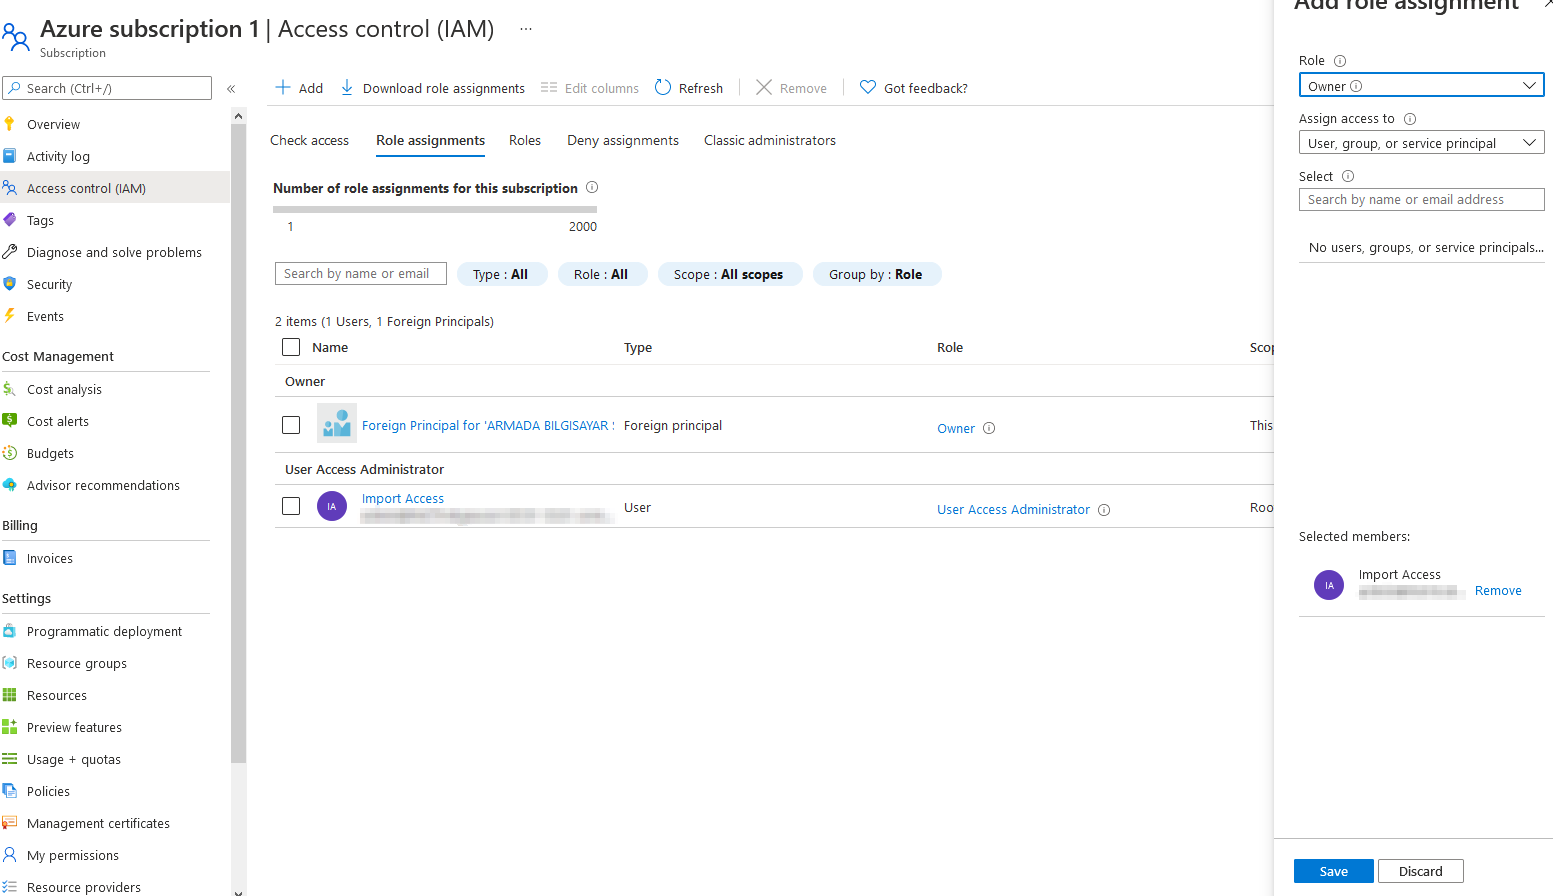1553x896 pixels.
Task: Click the Save button
Action: tap(1334, 871)
